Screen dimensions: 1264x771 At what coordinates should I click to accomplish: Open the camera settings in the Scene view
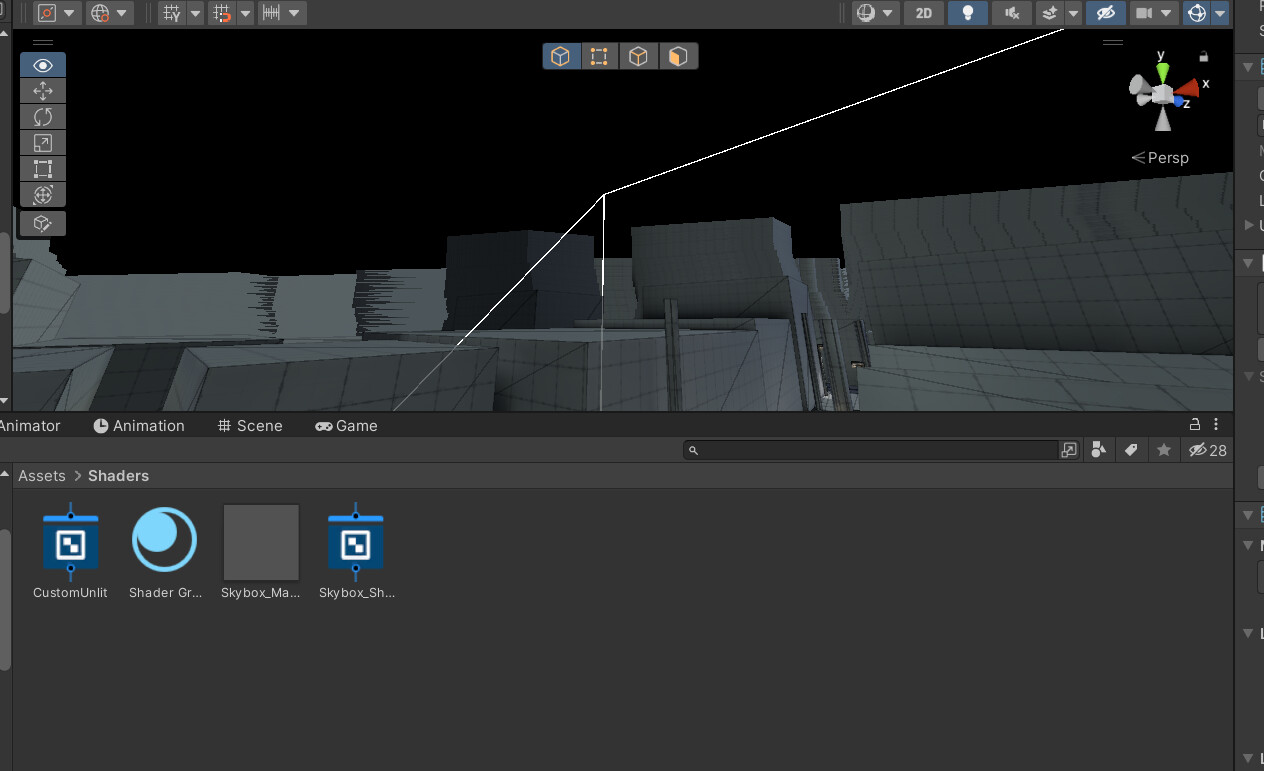tap(1146, 13)
